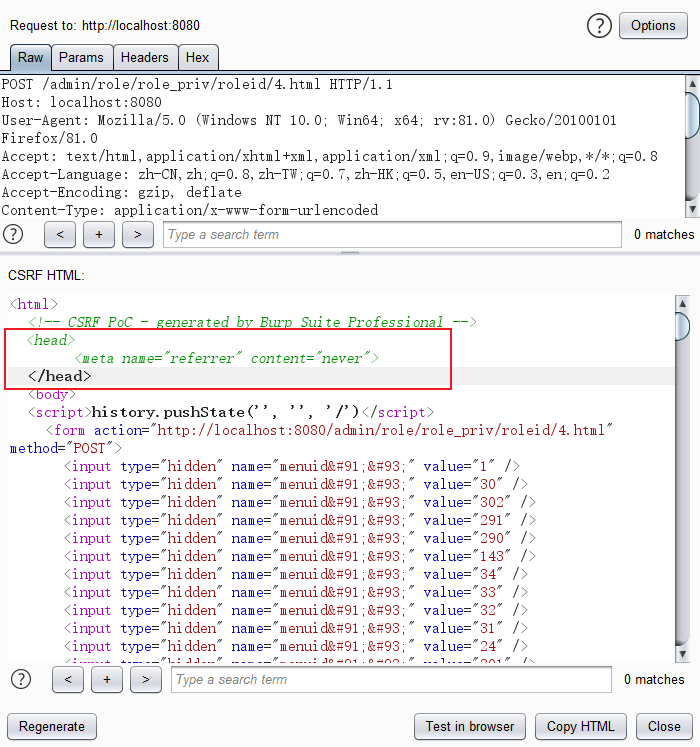The height and width of the screenshot is (747, 700).
Task: Click scroll down arrow of request pane
Action: (692, 209)
